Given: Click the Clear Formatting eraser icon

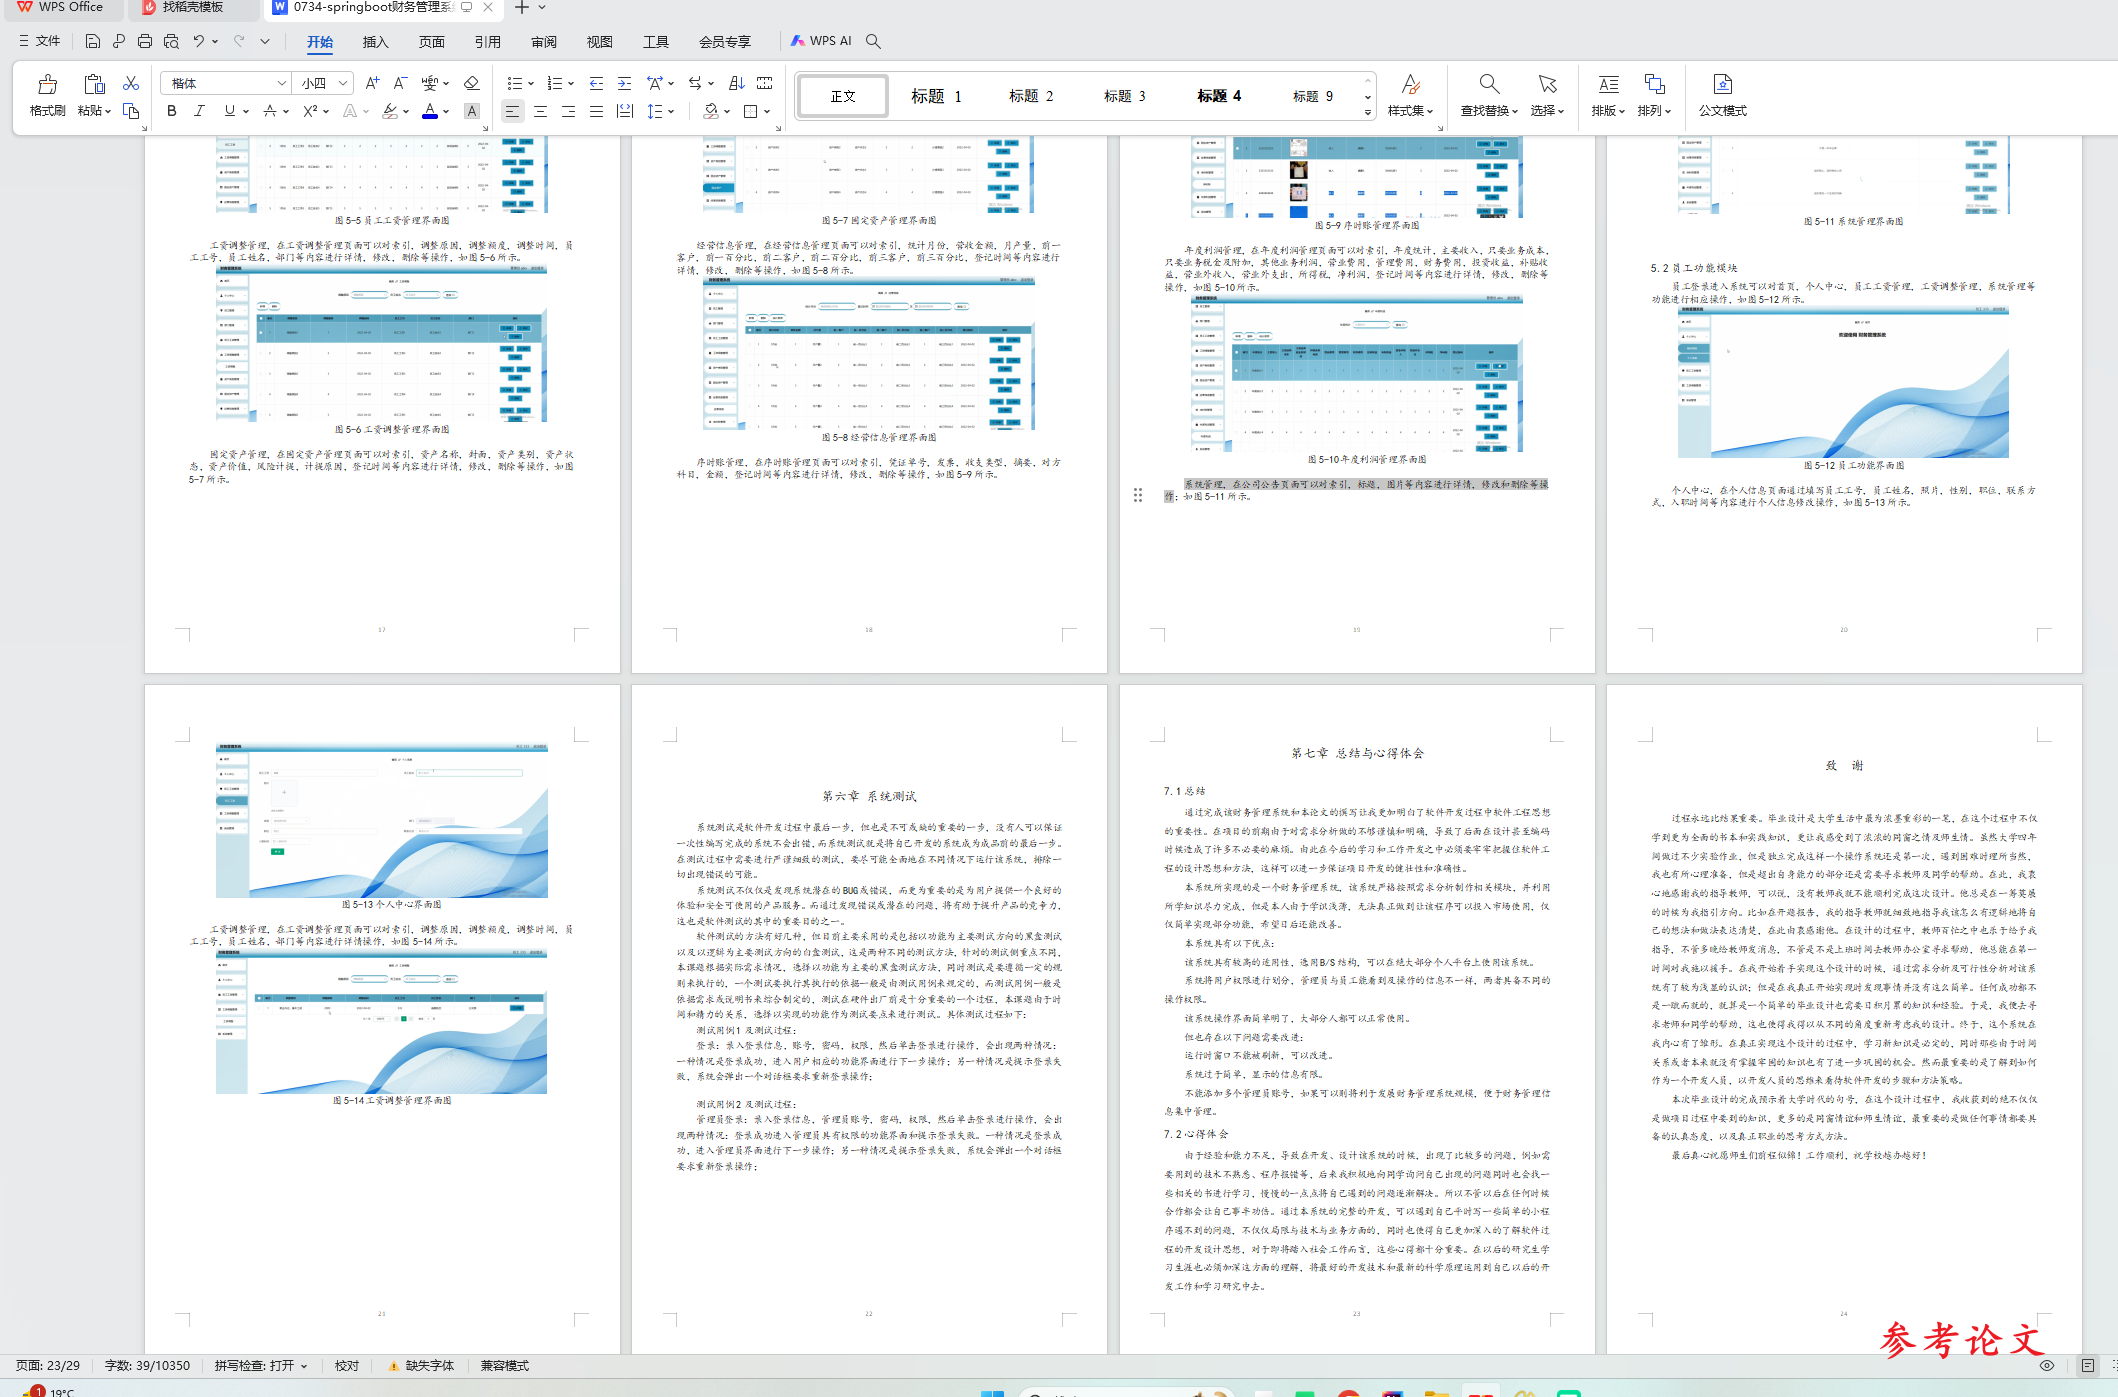Looking at the screenshot, I should pos(472,84).
